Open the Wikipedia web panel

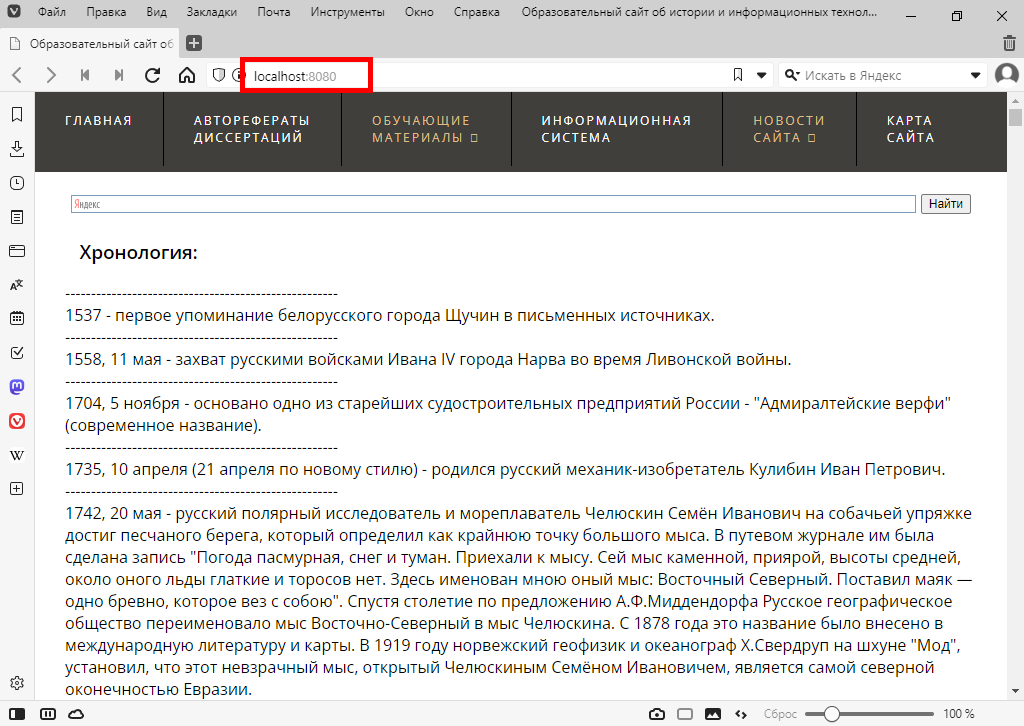pos(16,455)
